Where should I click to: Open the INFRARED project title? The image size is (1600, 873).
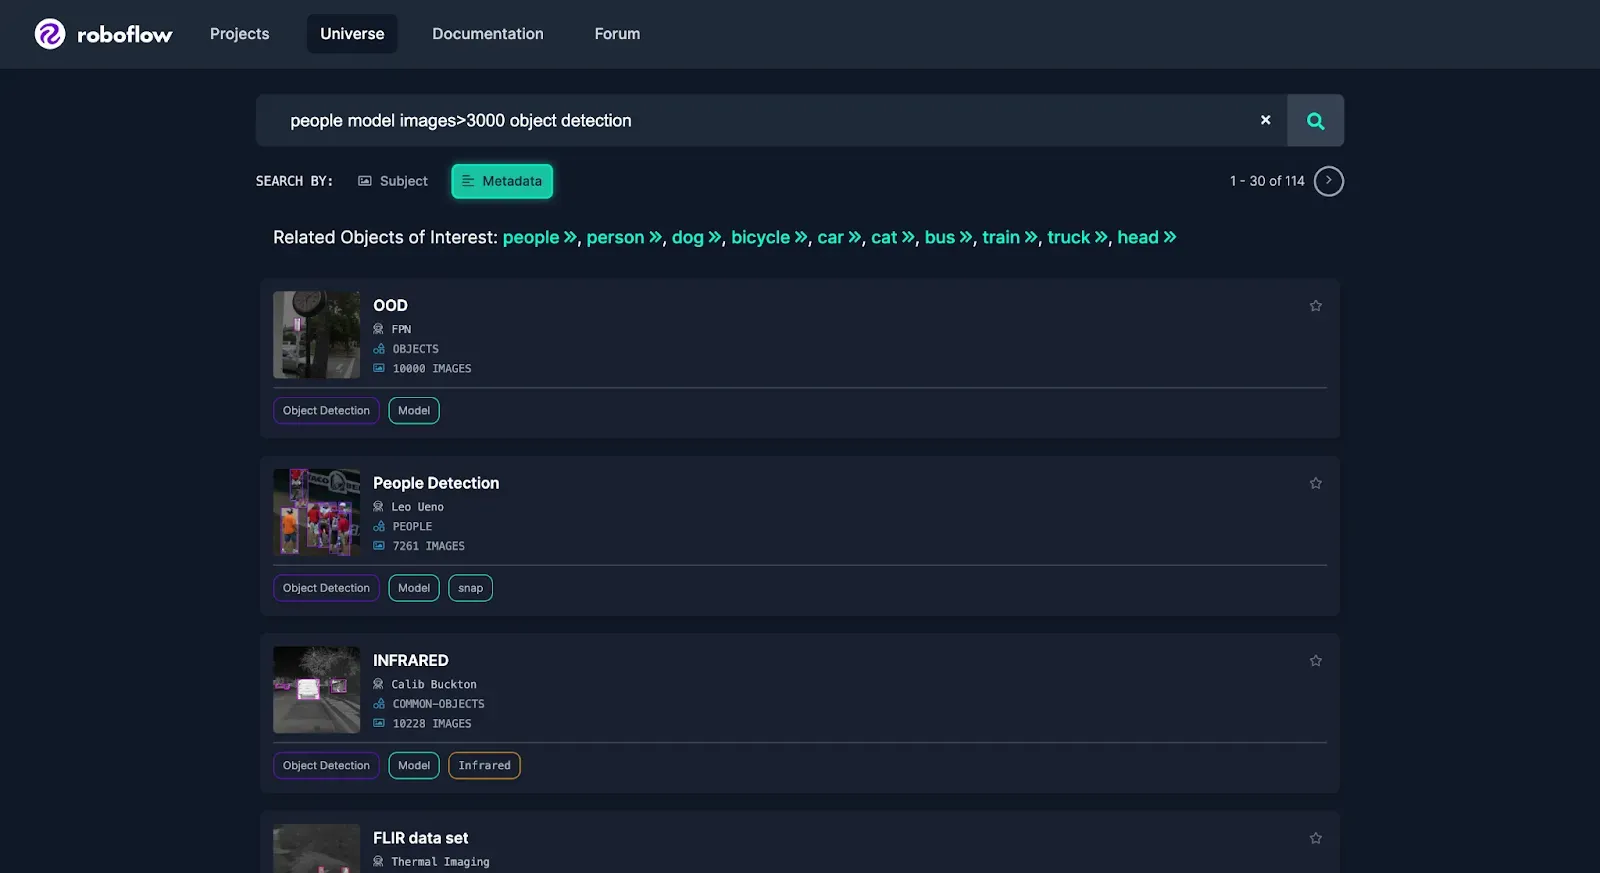click(411, 661)
